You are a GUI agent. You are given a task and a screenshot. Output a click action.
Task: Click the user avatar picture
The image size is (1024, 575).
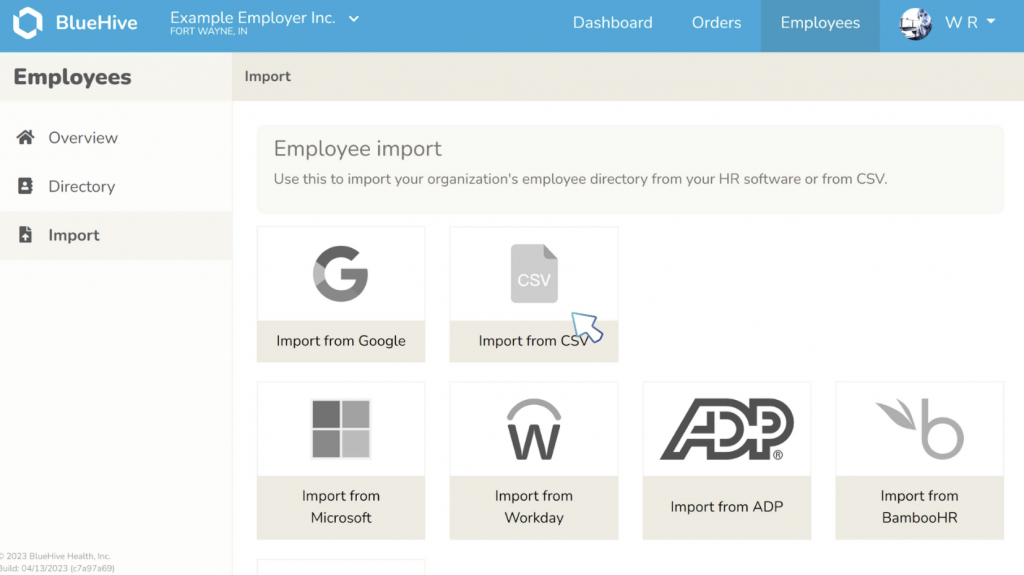coord(915,24)
